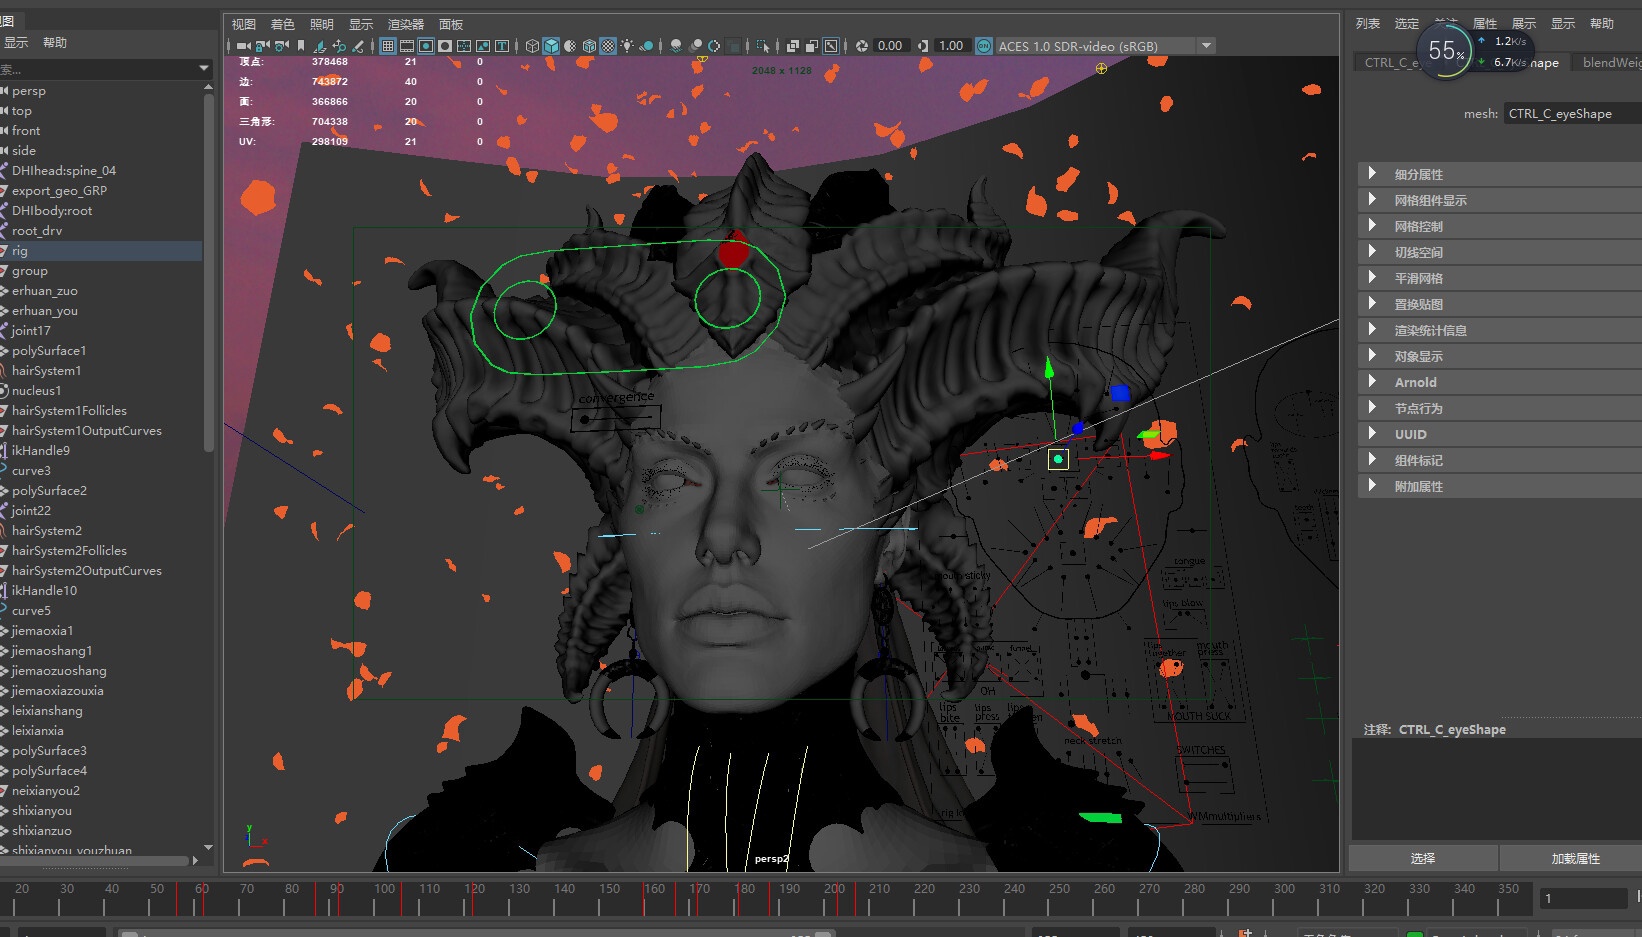
Task: Toggle the film gate overlay
Action: coord(407,46)
